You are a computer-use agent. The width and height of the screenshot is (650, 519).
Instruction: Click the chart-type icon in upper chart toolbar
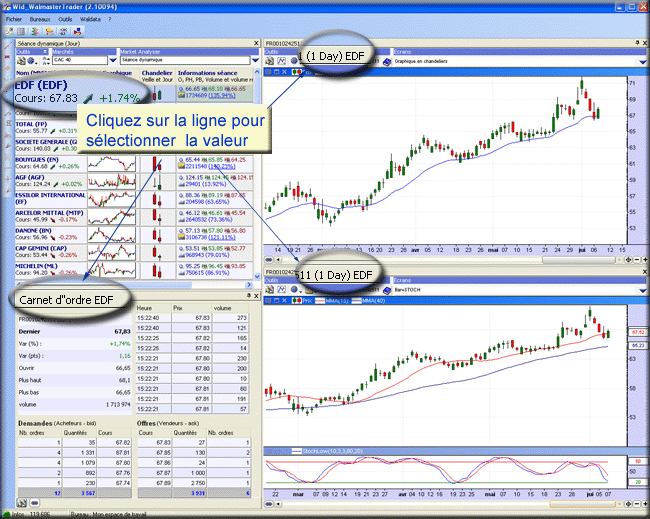pyautogui.click(x=281, y=61)
